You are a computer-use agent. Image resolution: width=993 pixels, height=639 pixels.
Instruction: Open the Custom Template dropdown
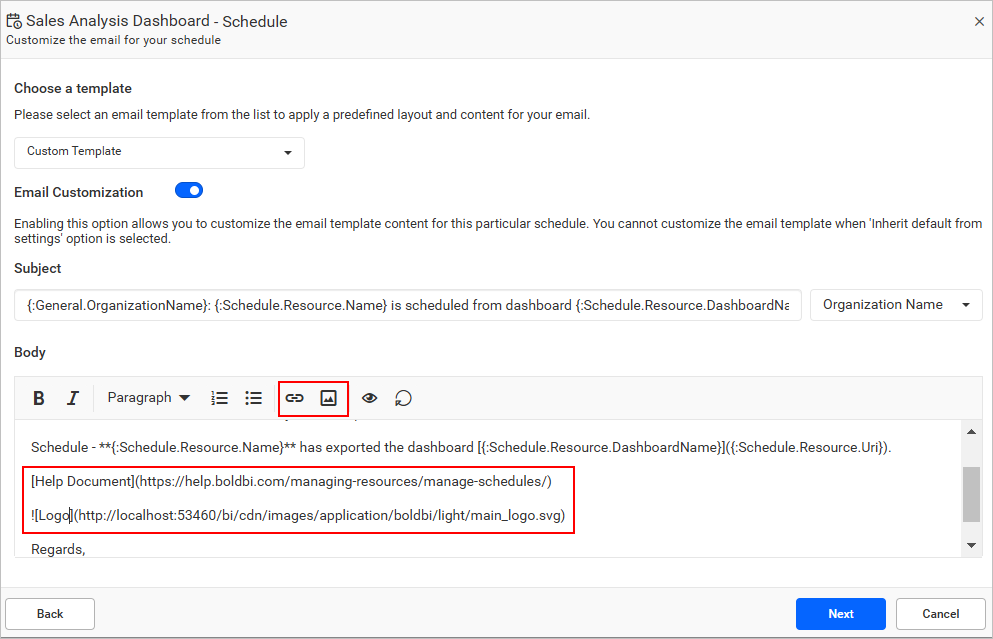coord(159,152)
